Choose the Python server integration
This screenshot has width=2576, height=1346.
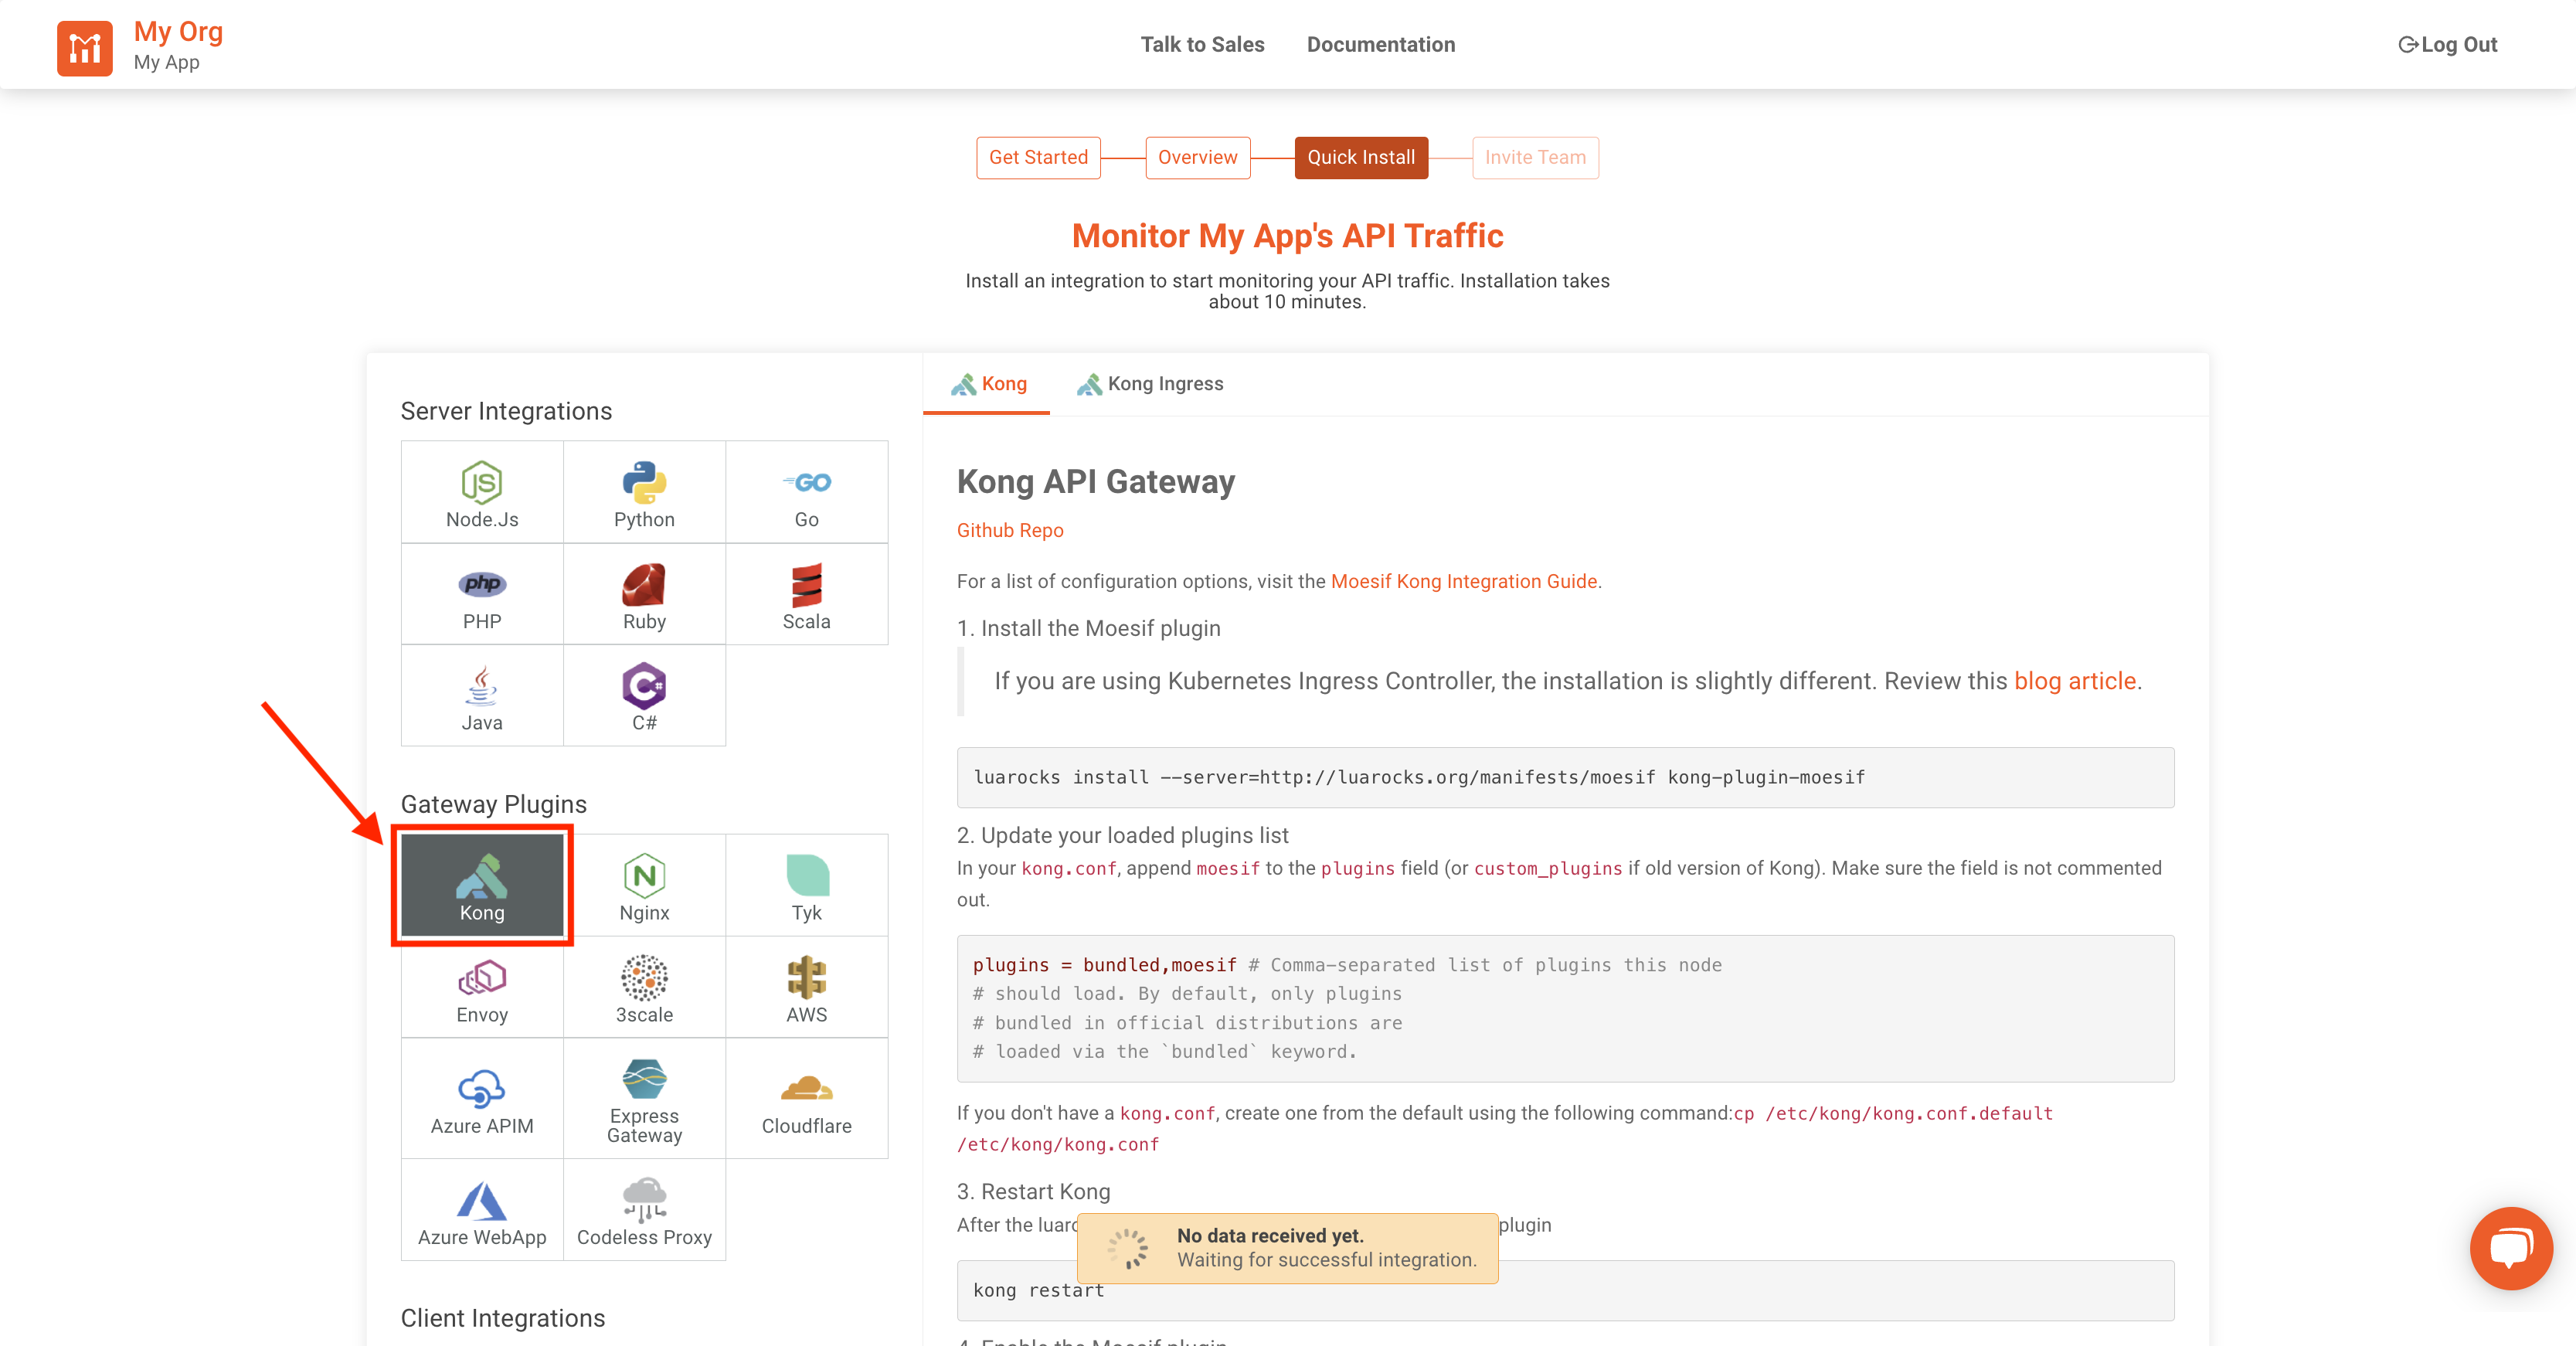click(x=644, y=493)
